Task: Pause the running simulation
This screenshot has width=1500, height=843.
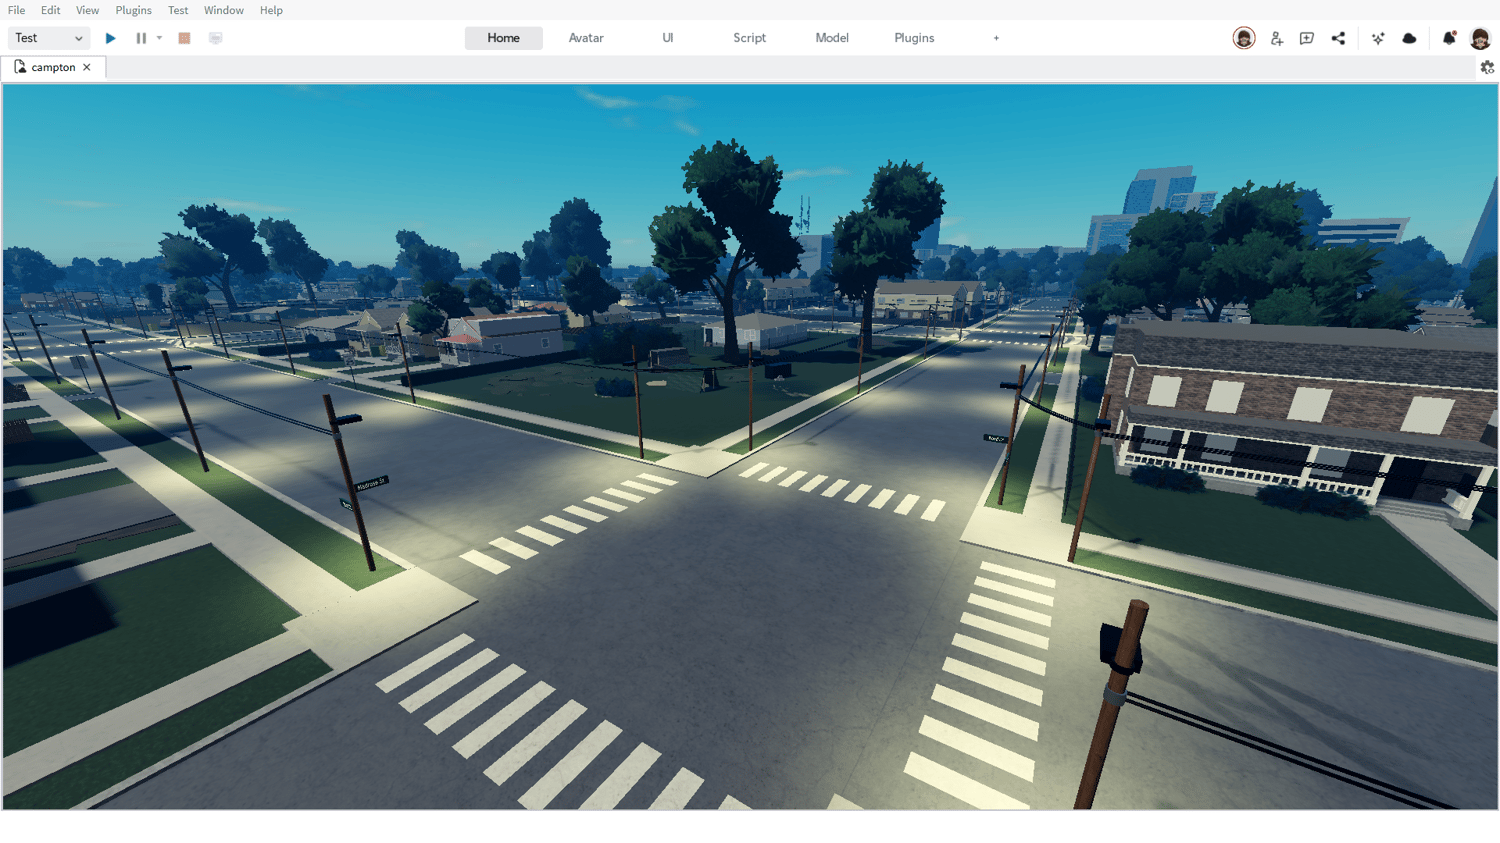Action: [140, 37]
